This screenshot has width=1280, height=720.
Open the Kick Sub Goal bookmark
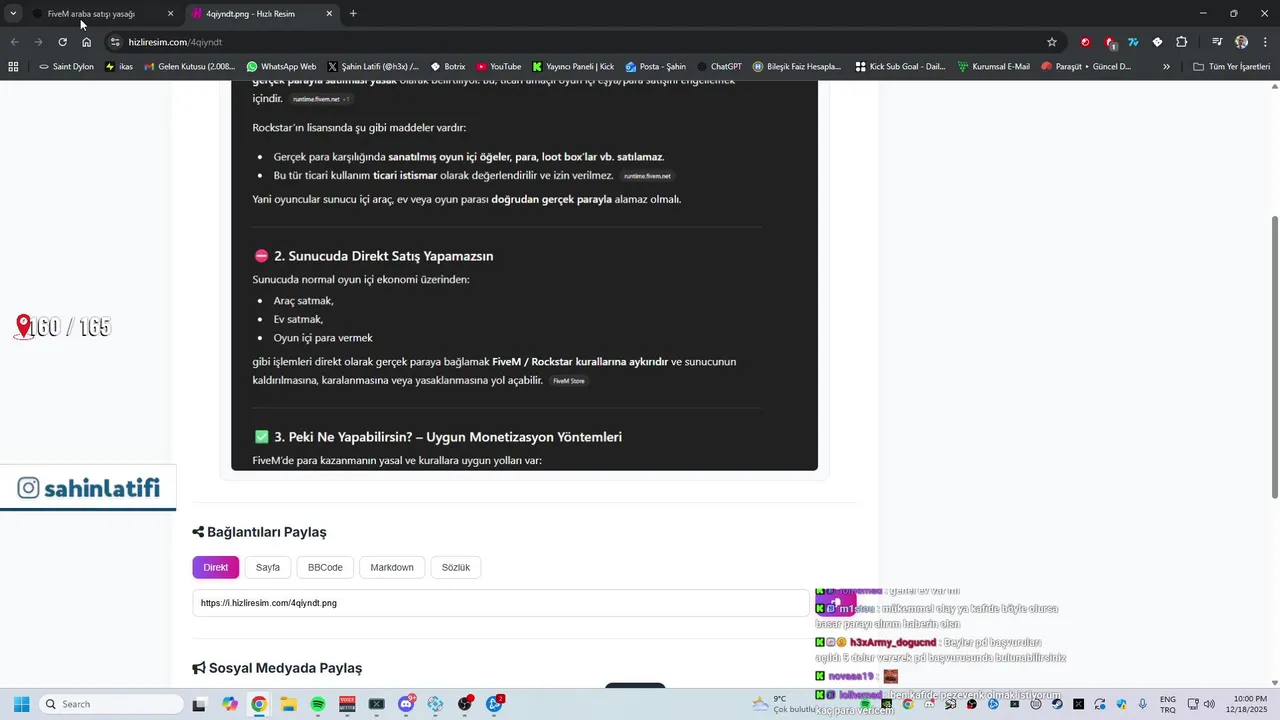coord(901,67)
